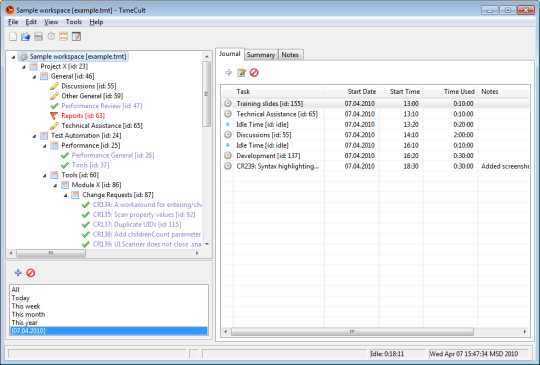Collapse the Tools [id: 60] node
Image resolution: width=540 pixels, height=365 pixels.
44,176
